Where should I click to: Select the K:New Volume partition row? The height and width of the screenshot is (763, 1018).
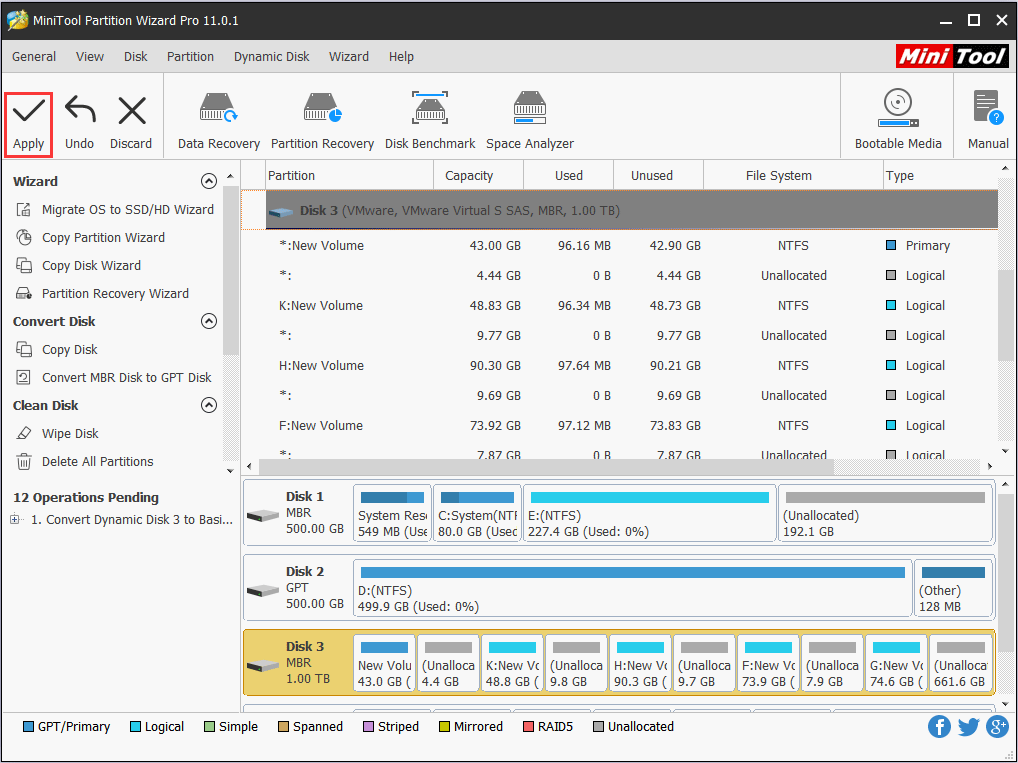click(619, 306)
